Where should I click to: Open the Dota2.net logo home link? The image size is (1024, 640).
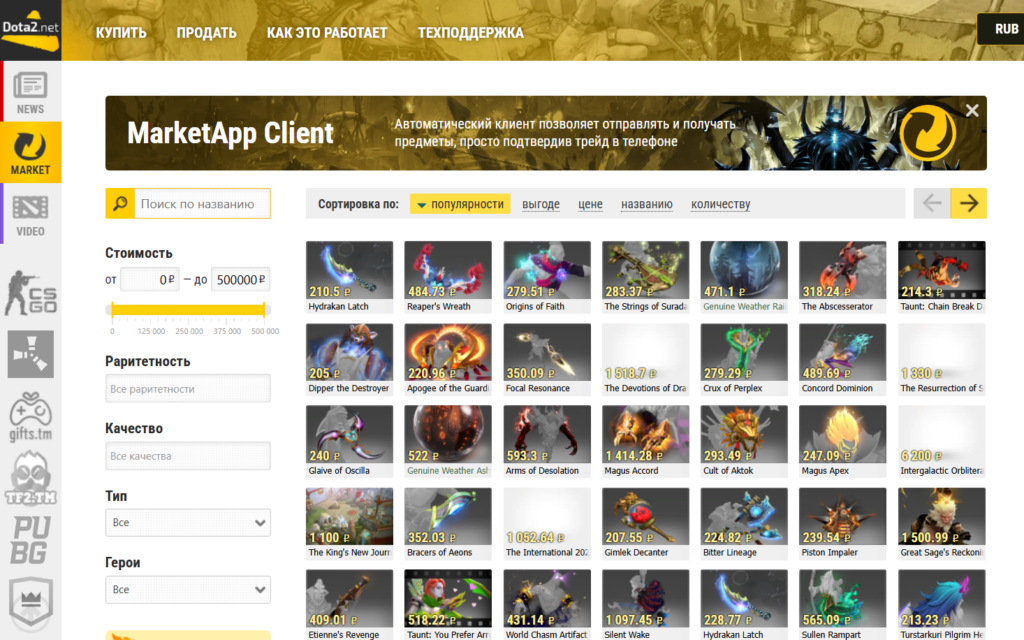point(31,30)
